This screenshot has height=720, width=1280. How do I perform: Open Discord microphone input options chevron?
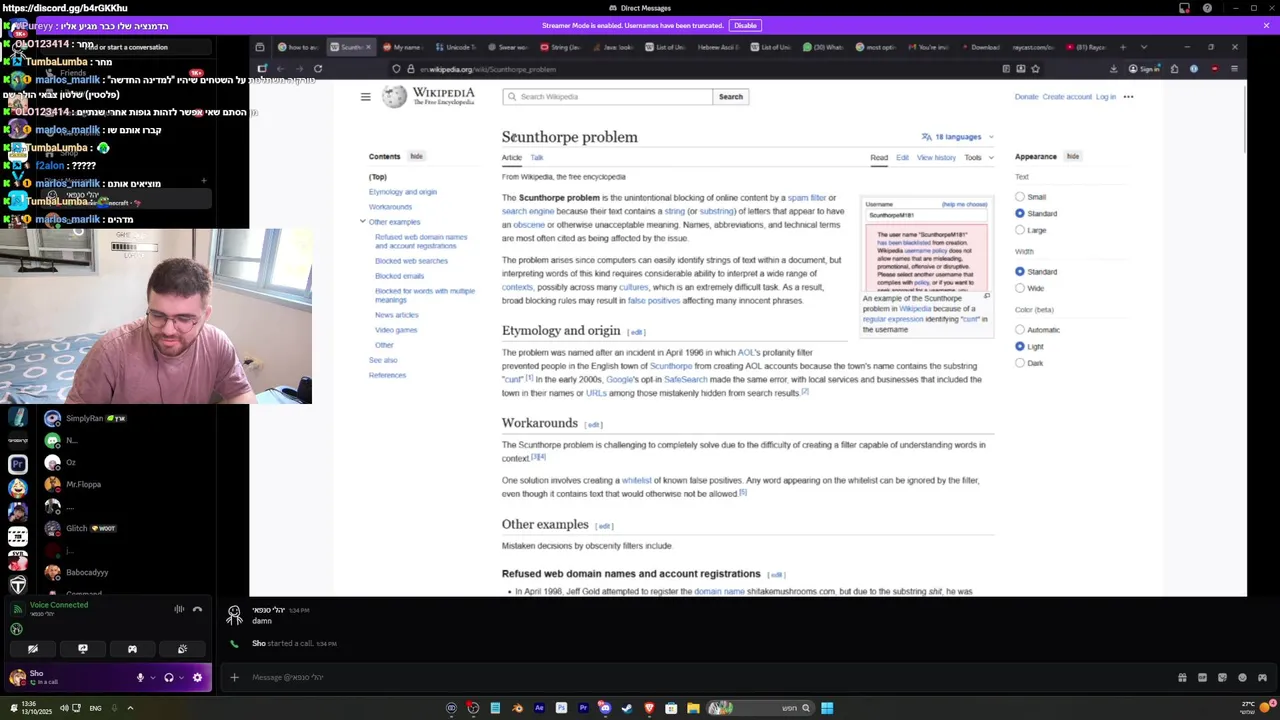coord(152,678)
